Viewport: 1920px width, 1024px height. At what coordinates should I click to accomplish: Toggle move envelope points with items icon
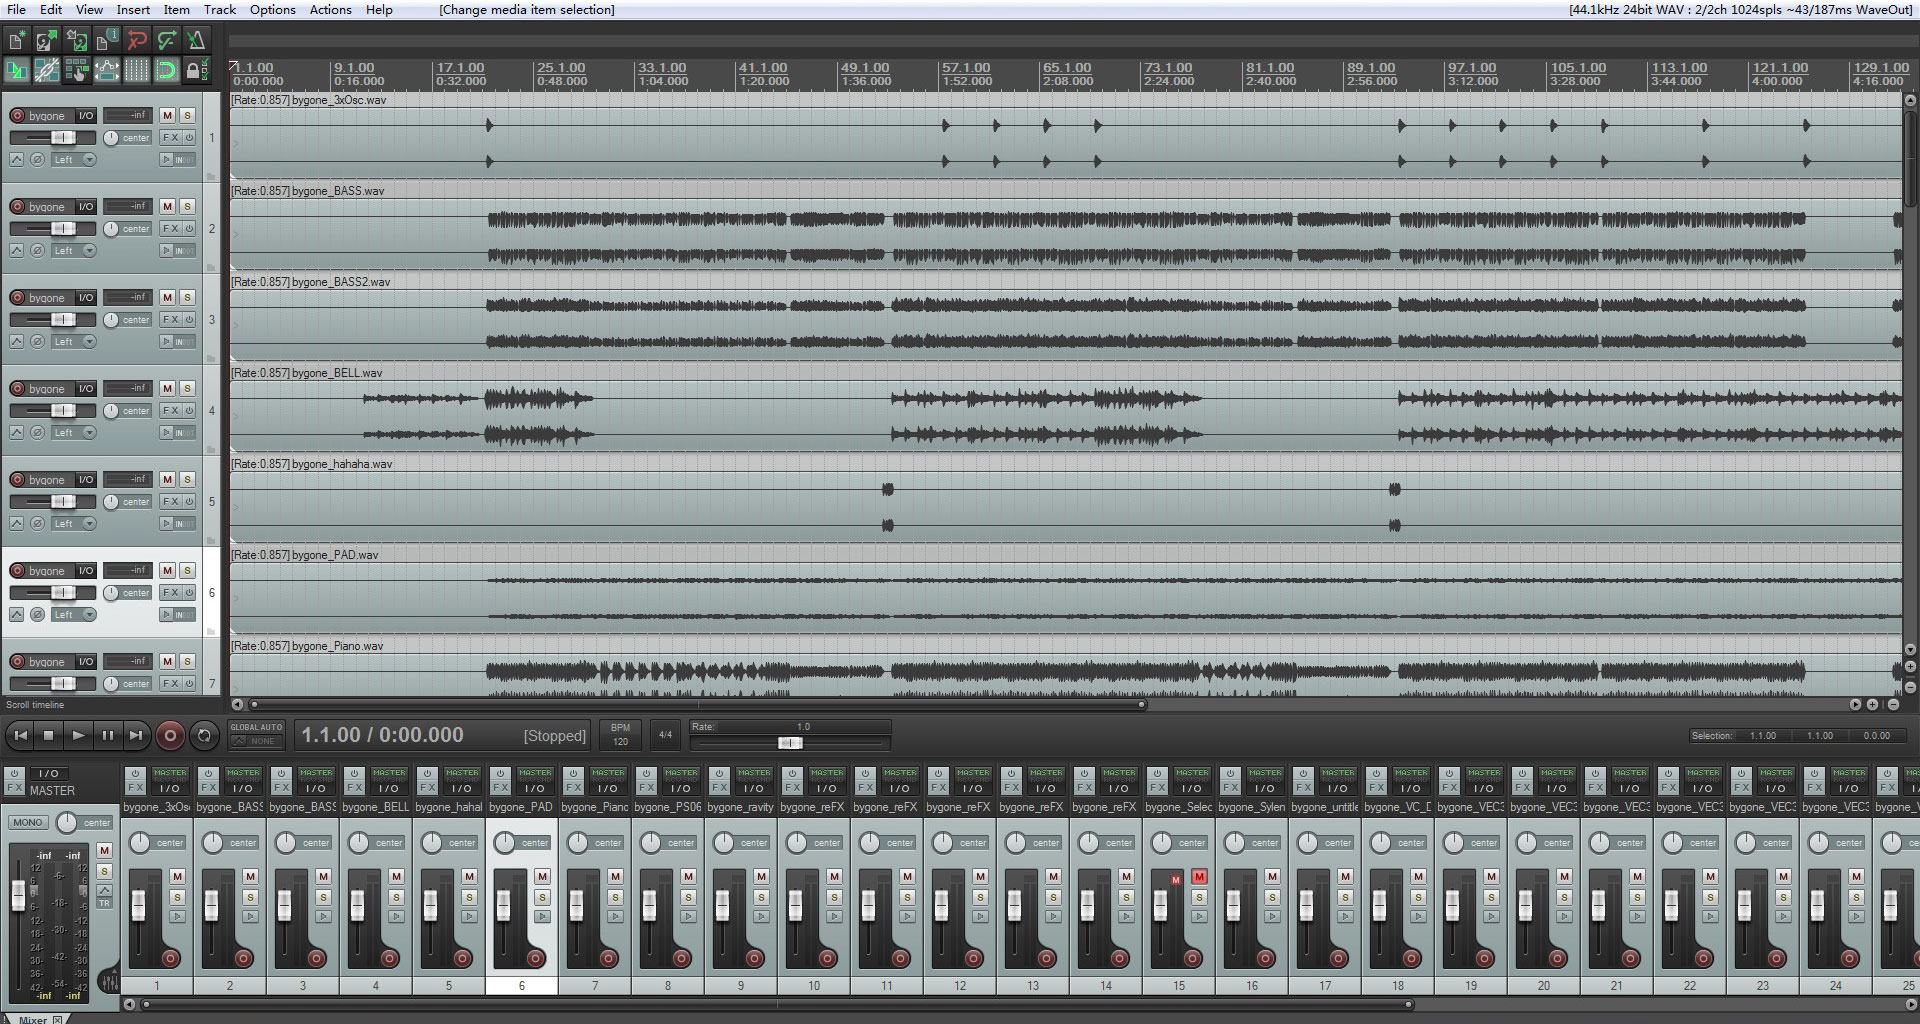[107, 70]
